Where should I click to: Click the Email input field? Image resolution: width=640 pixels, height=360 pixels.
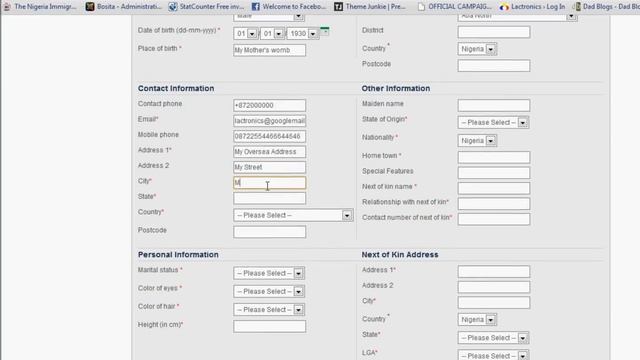(269, 121)
